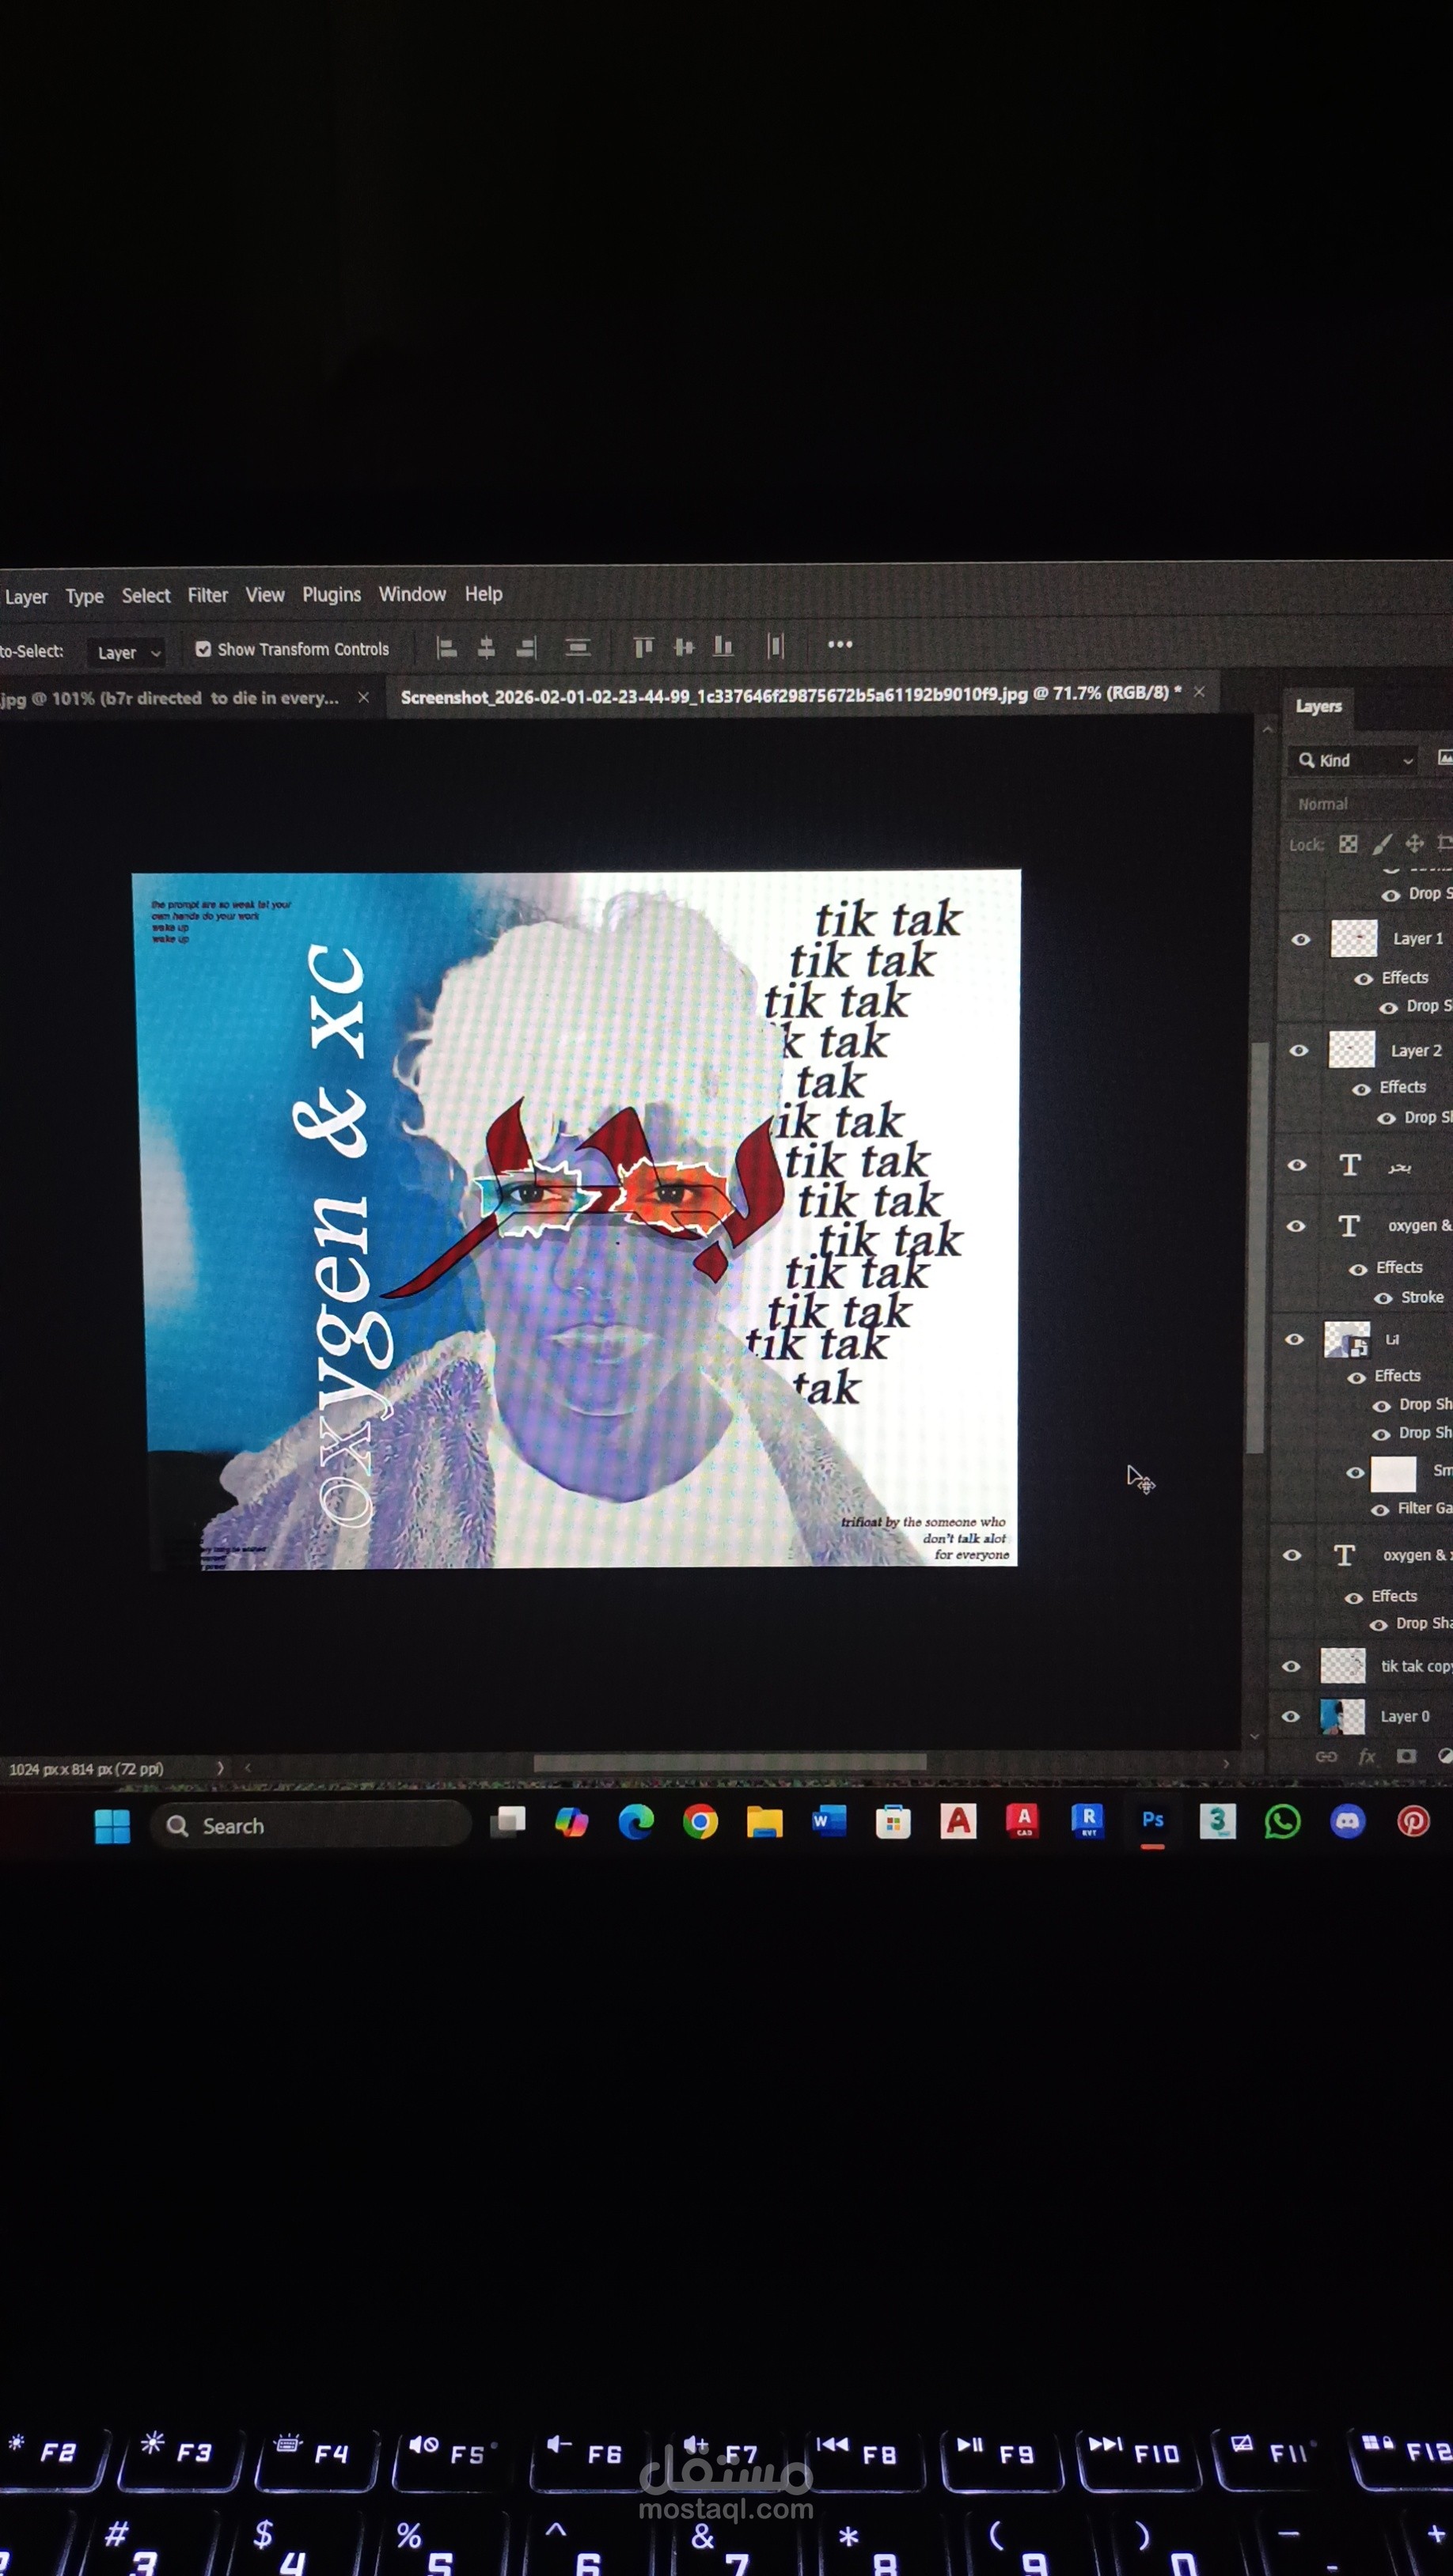Click Lock position move icon
The height and width of the screenshot is (2576, 1453).
pyautogui.click(x=1414, y=843)
